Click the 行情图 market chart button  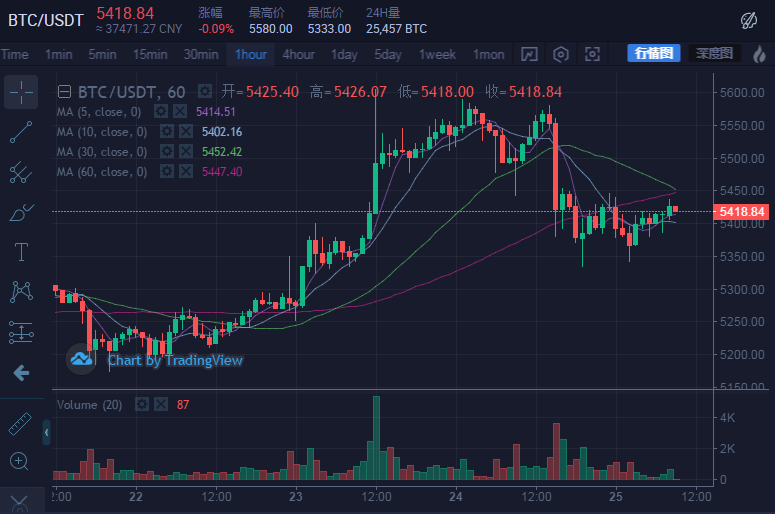(x=654, y=53)
